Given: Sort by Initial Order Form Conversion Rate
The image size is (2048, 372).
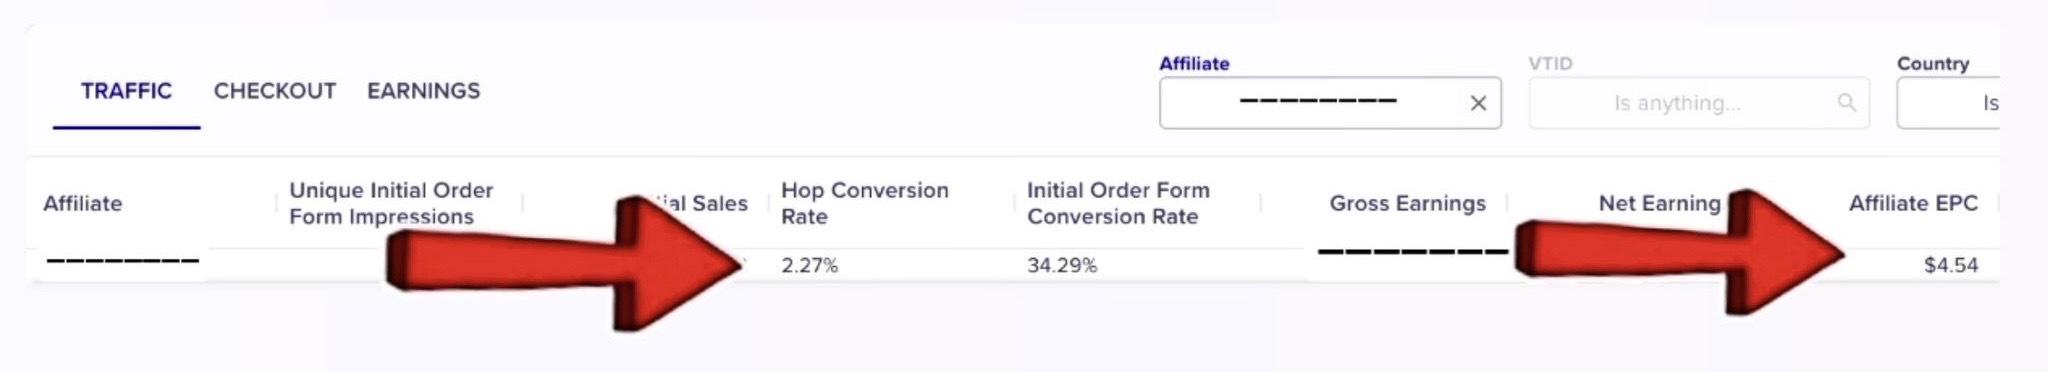Looking at the screenshot, I should (1118, 203).
